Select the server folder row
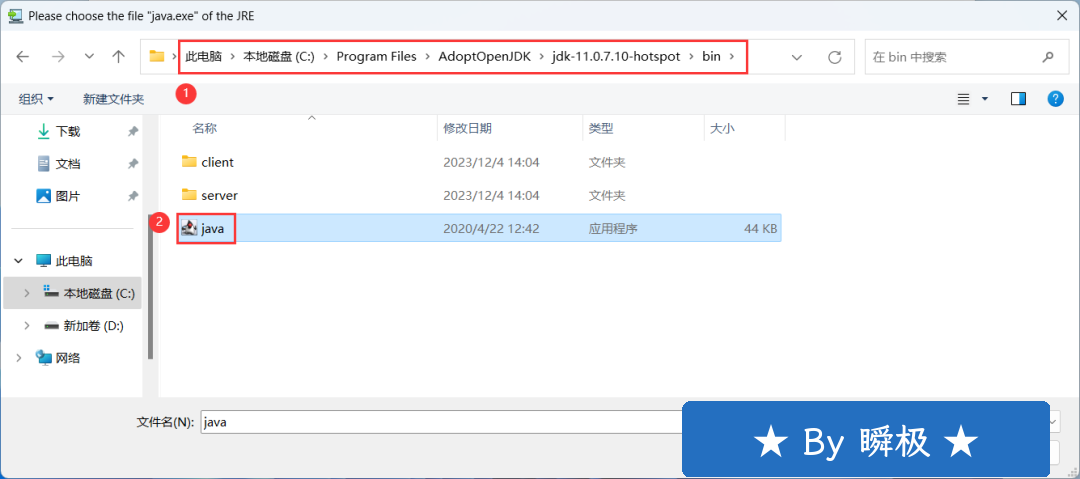The width and height of the screenshot is (1080, 479). (x=219, y=195)
